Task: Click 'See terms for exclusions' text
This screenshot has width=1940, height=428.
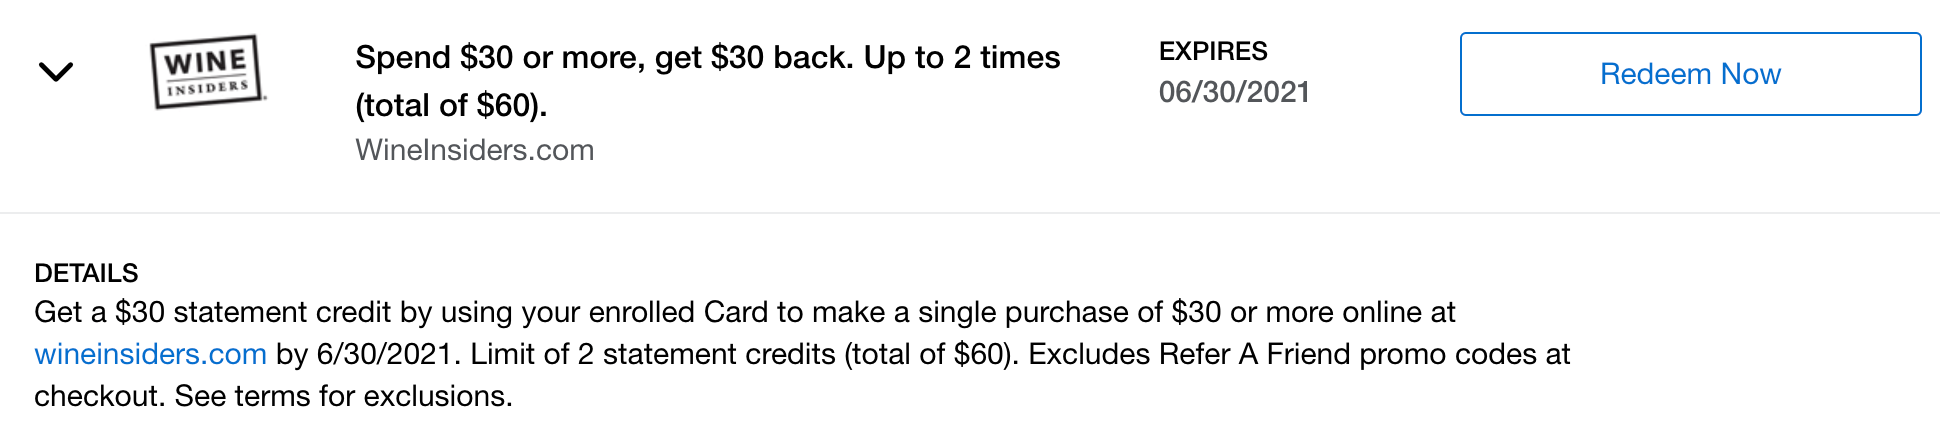Action: 343,396
